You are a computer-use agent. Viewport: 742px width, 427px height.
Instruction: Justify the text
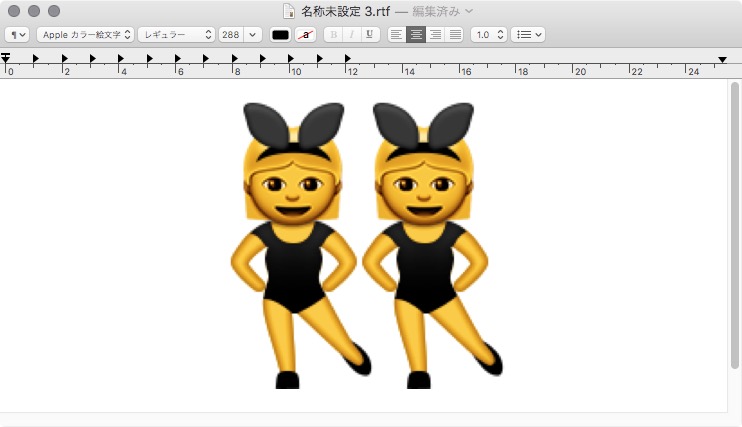tap(455, 35)
